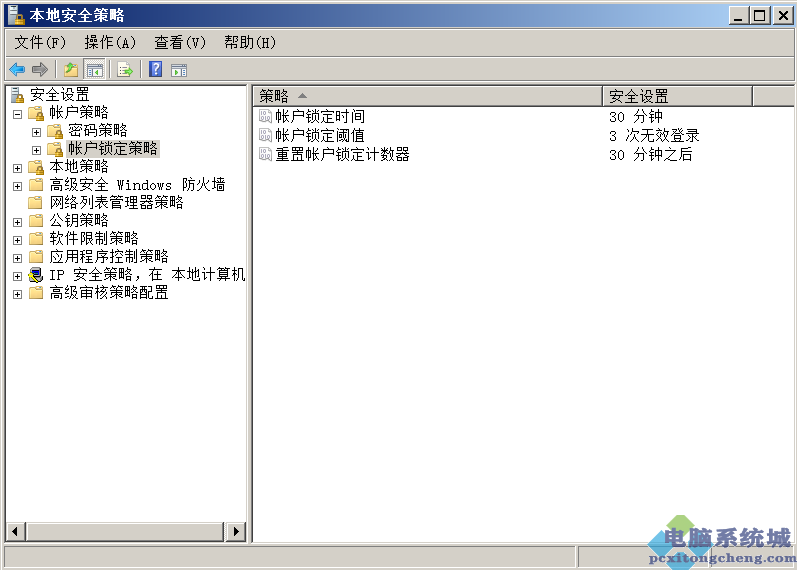This screenshot has height=570, width=797.
Task: Minimize the 本地安全策略 window
Action: click(739, 15)
